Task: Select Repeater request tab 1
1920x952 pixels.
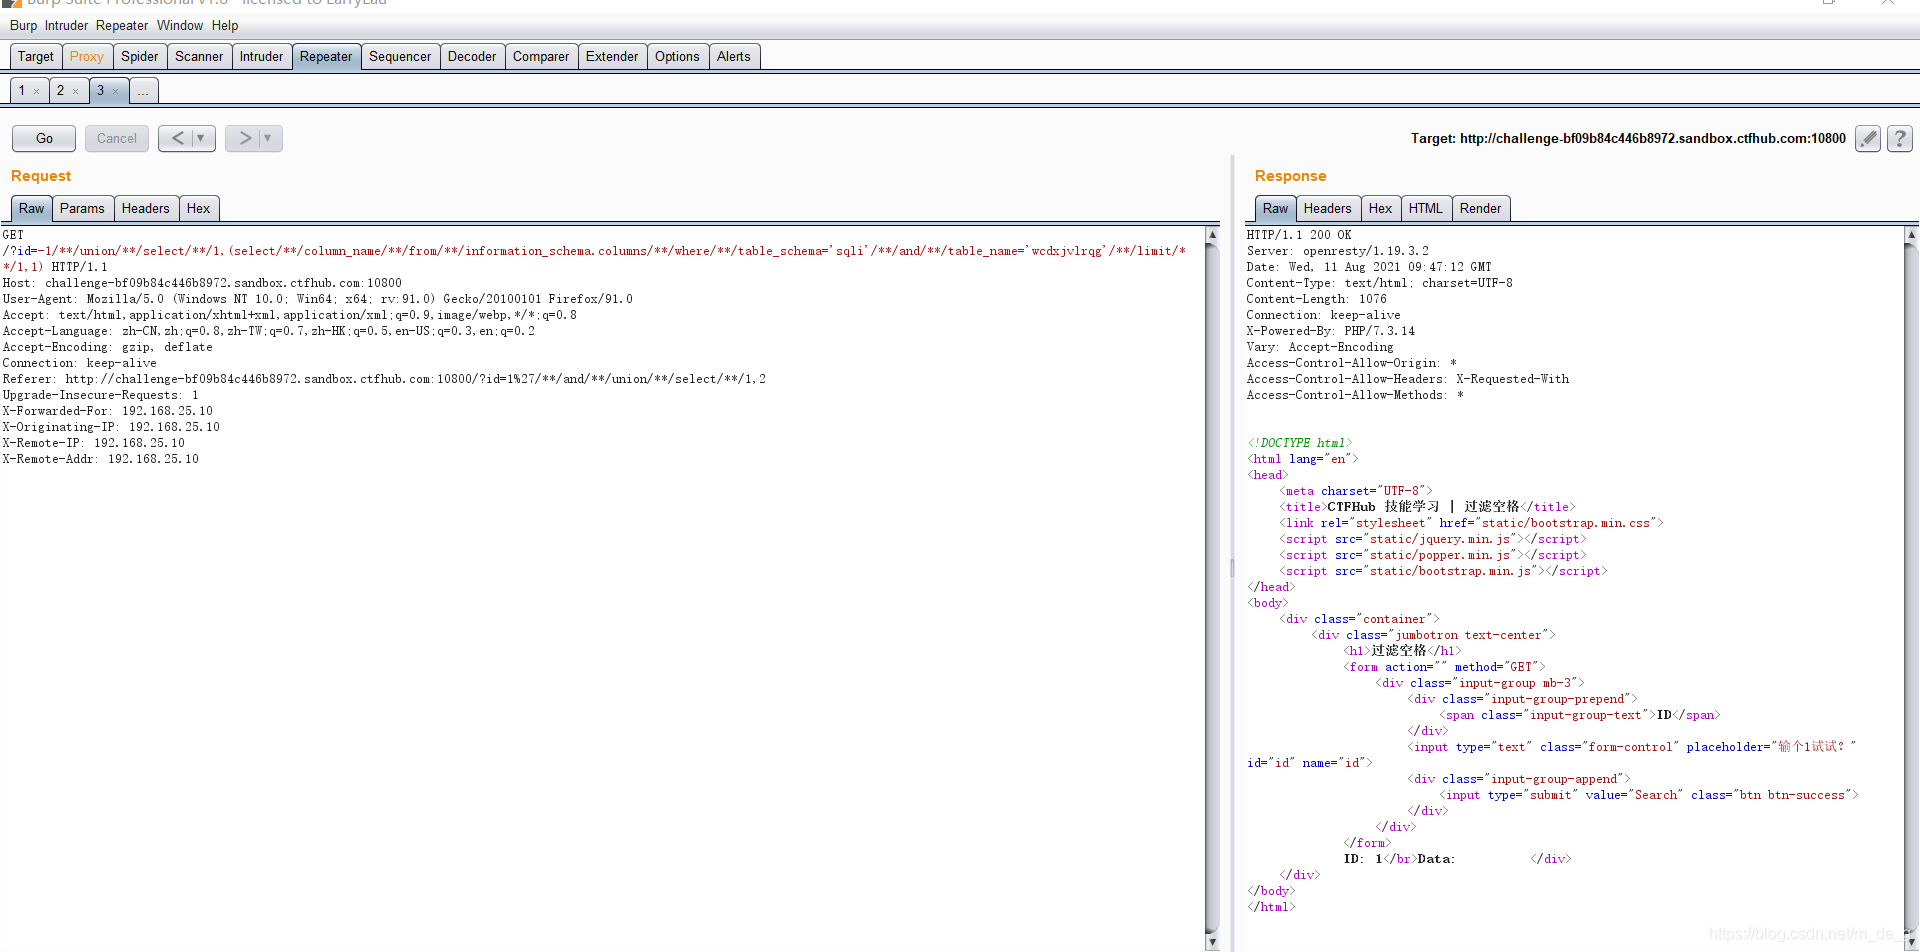Action: coord(22,91)
